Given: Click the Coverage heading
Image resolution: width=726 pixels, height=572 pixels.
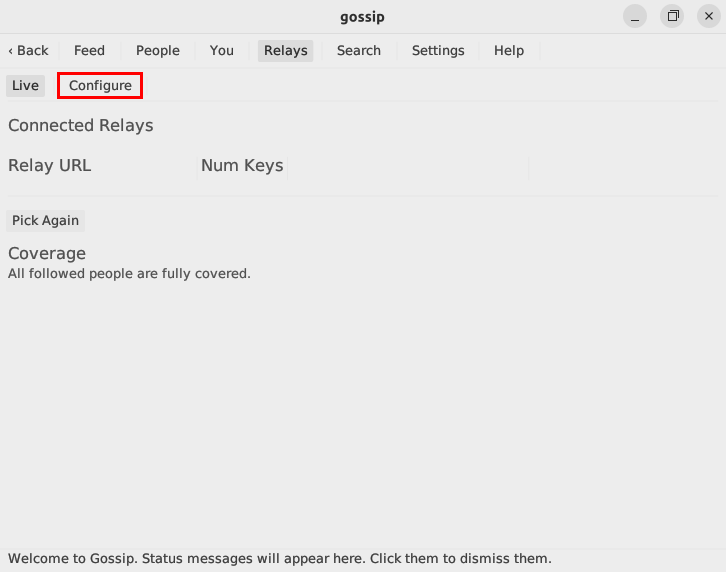Looking at the screenshot, I should [47, 253].
